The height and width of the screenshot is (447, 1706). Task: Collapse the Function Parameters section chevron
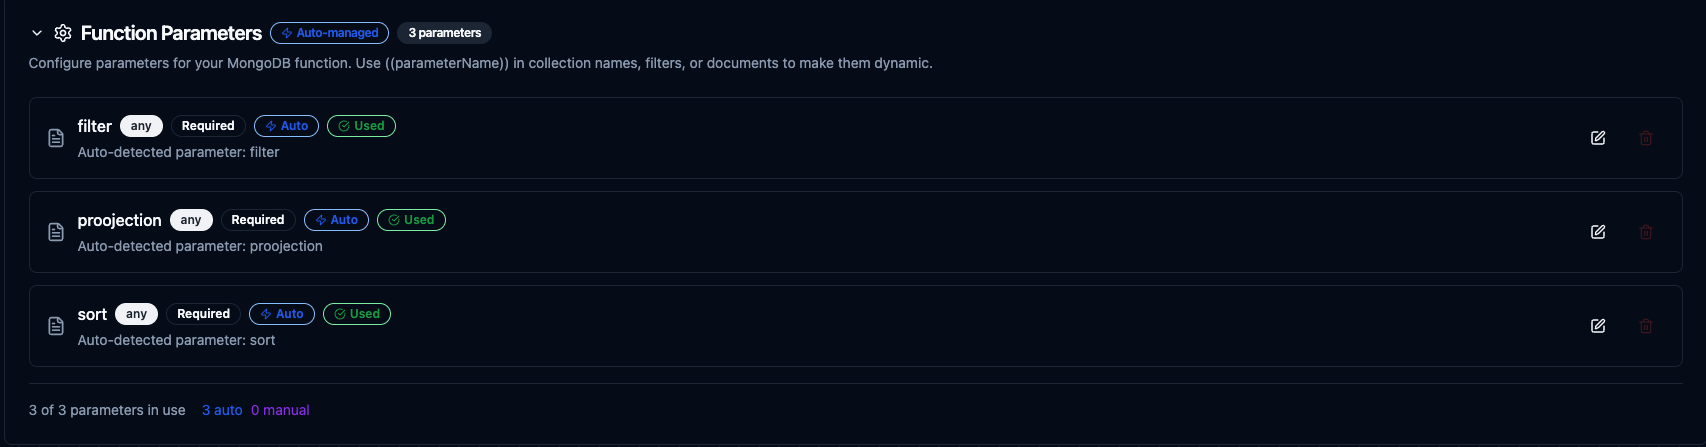click(x=37, y=33)
